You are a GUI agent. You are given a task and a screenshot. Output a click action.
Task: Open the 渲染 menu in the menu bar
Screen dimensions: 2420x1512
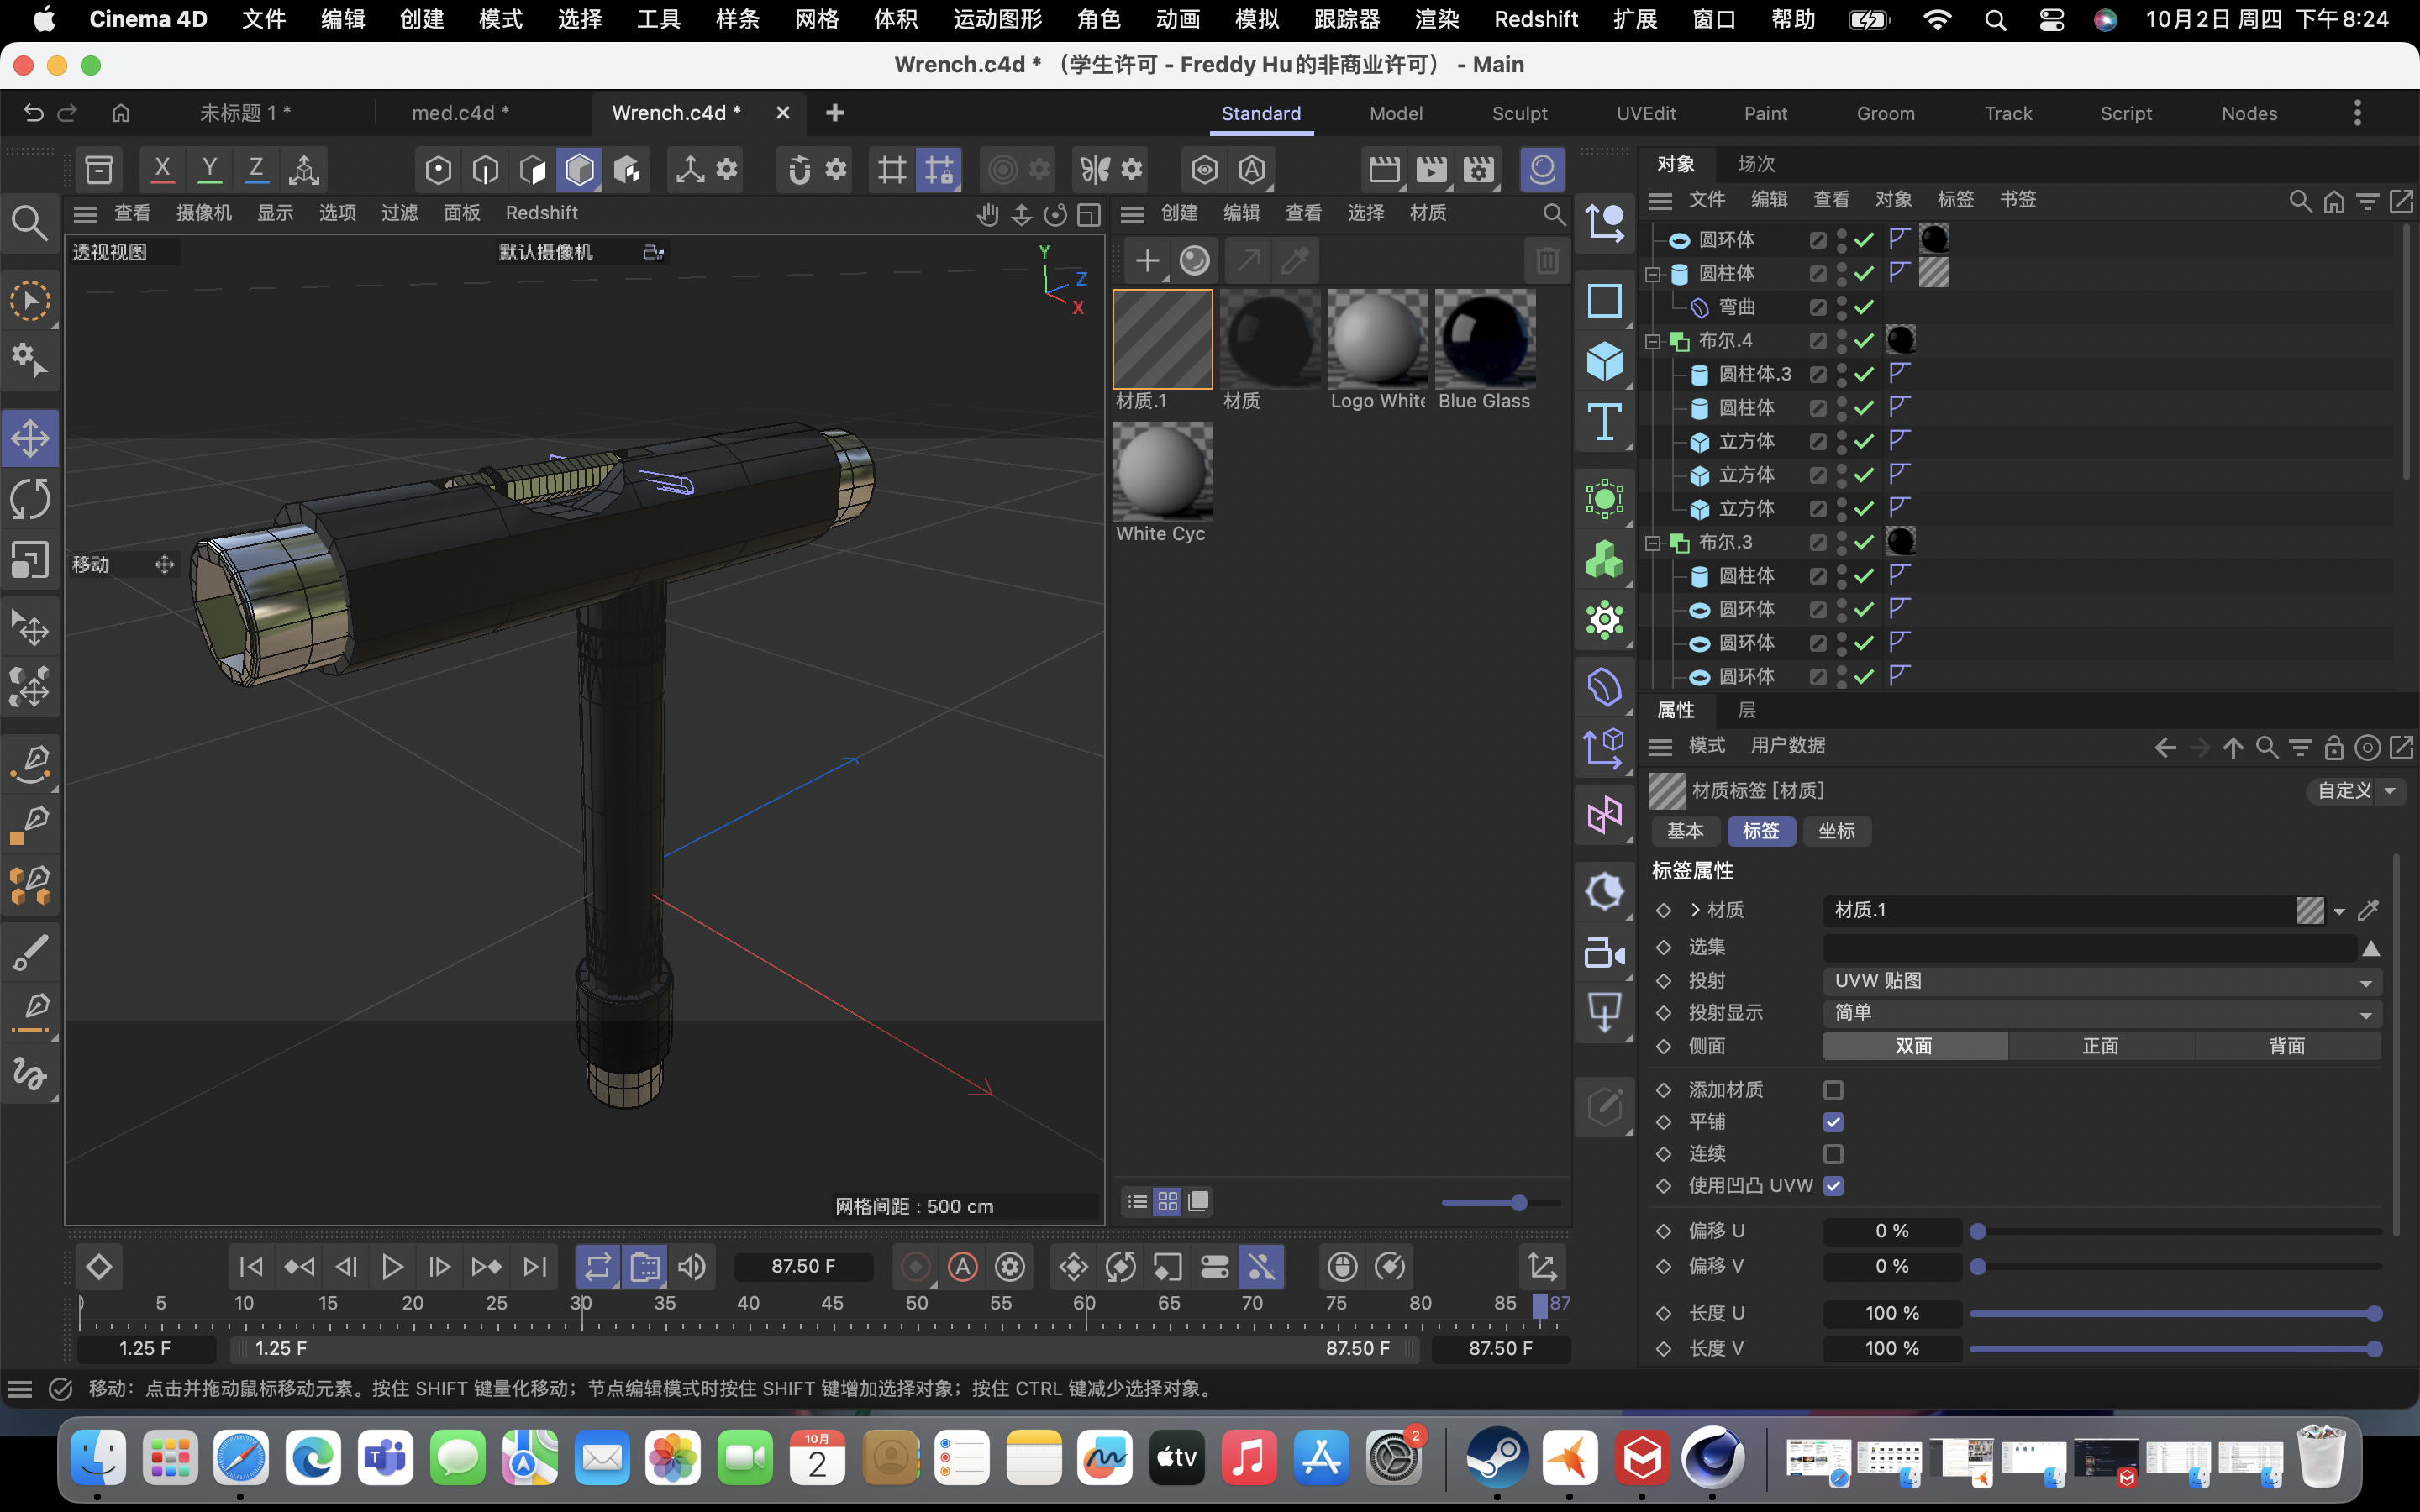(1436, 19)
